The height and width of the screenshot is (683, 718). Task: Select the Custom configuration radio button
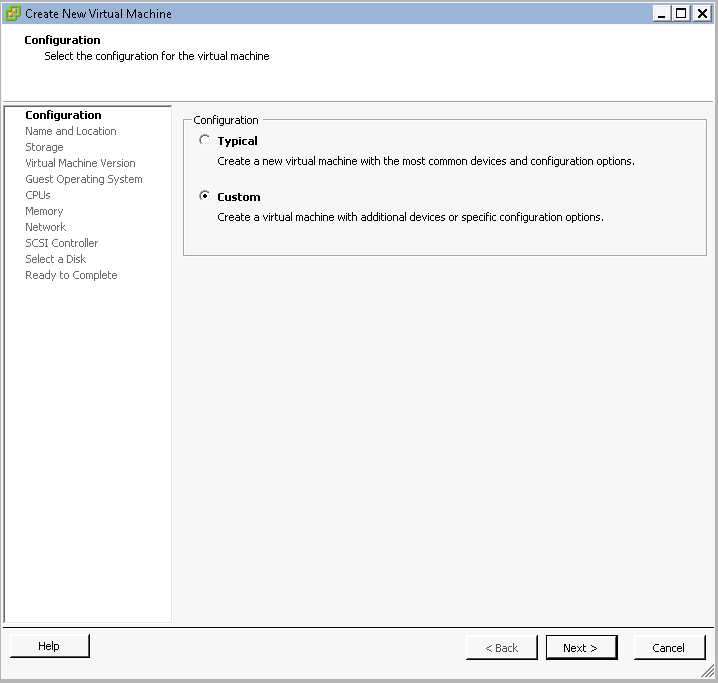(x=205, y=197)
